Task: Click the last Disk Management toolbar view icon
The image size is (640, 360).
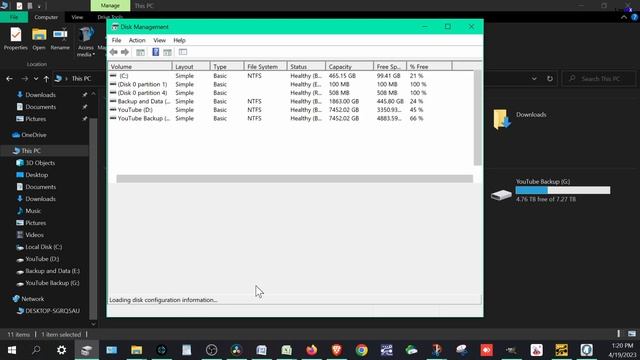Action: click(183, 52)
